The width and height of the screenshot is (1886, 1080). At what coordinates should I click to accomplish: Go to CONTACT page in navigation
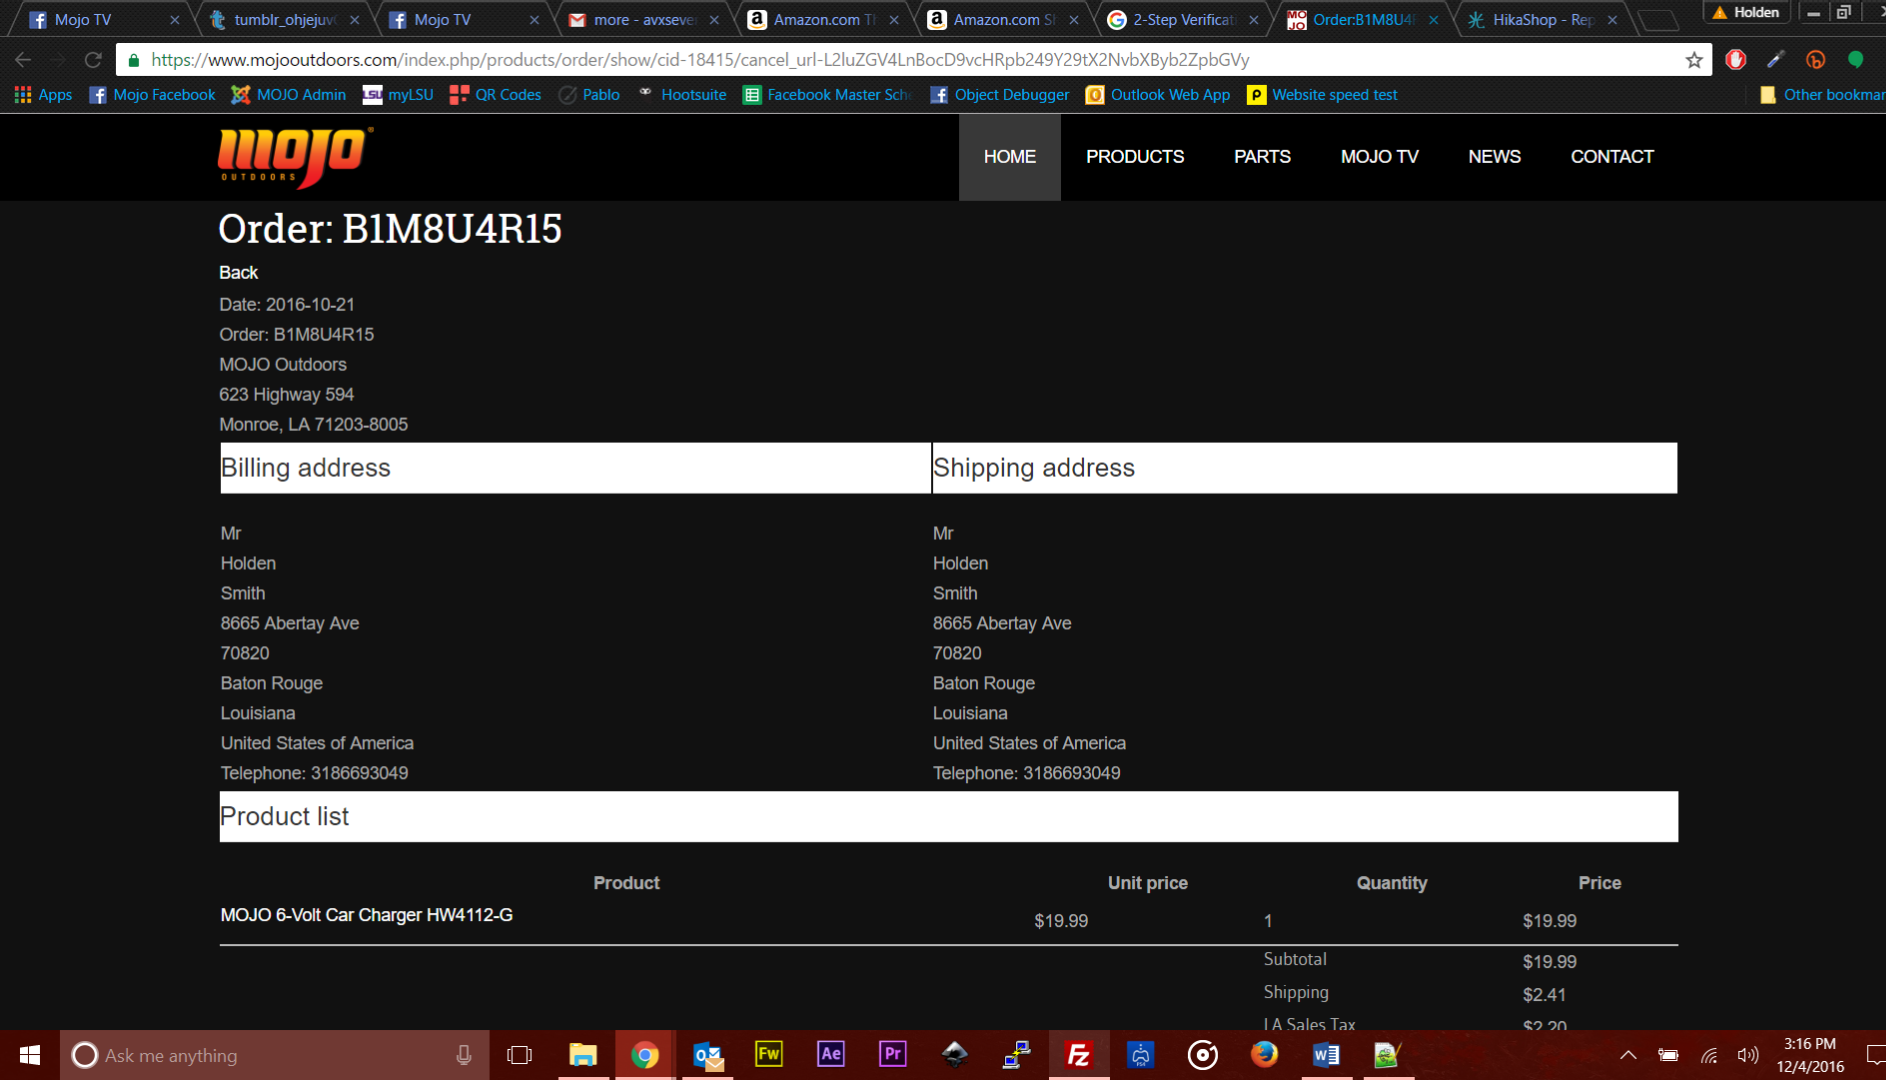(1612, 157)
